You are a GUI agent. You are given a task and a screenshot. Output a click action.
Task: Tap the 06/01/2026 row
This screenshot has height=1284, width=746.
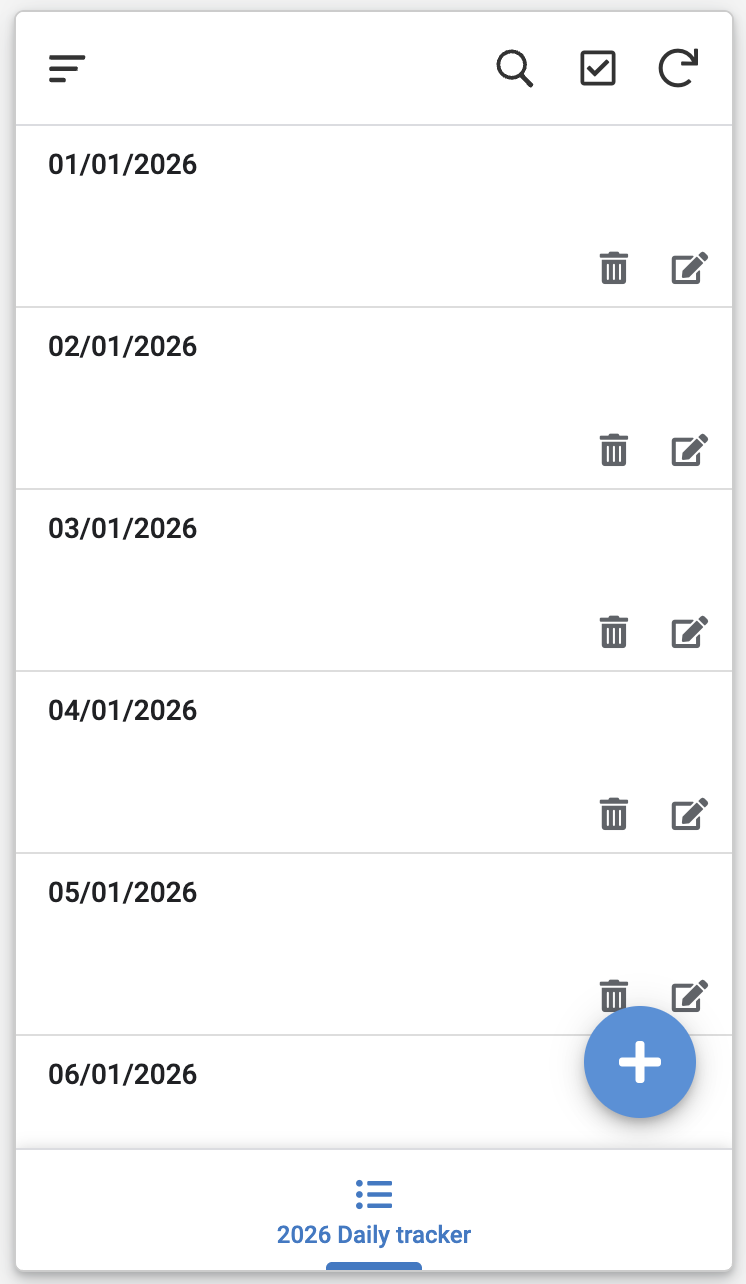(123, 1074)
